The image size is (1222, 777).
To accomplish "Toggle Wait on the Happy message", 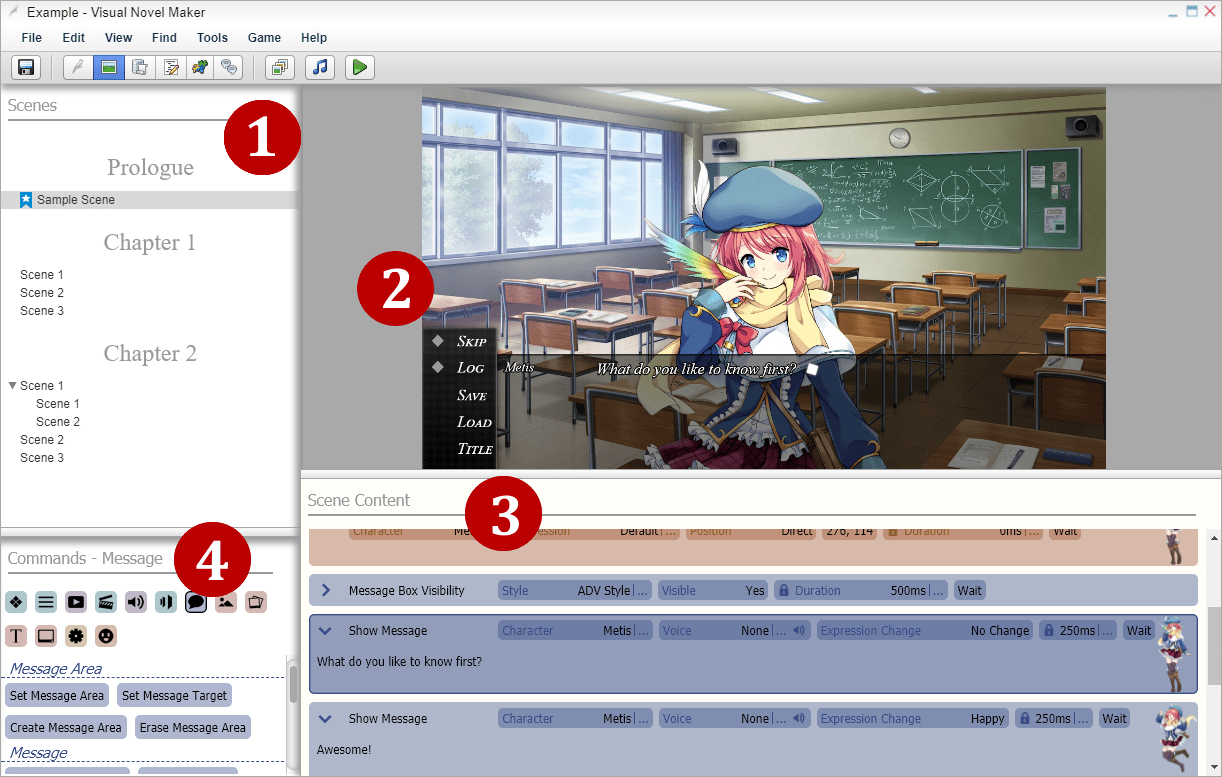I will [x=1114, y=719].
